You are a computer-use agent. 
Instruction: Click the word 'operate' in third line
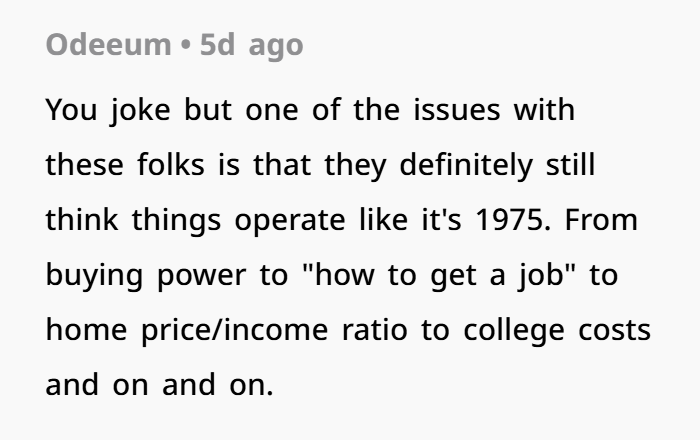pyautogui.click(x=290, y=221)
